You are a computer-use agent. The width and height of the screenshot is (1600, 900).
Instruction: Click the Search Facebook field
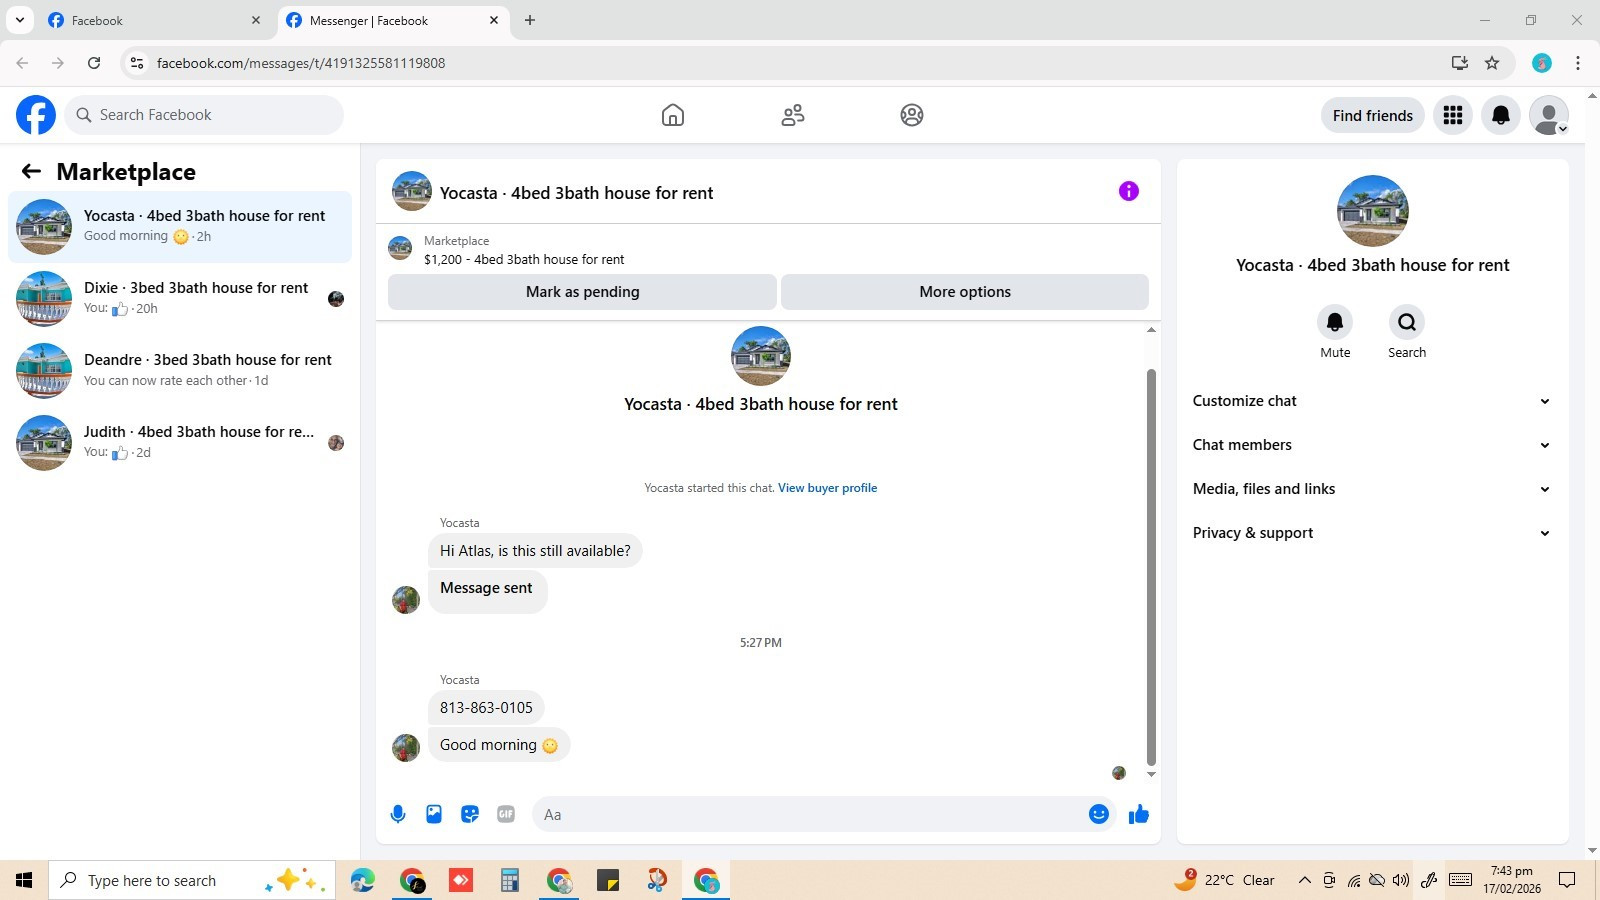tap(204, 115)
